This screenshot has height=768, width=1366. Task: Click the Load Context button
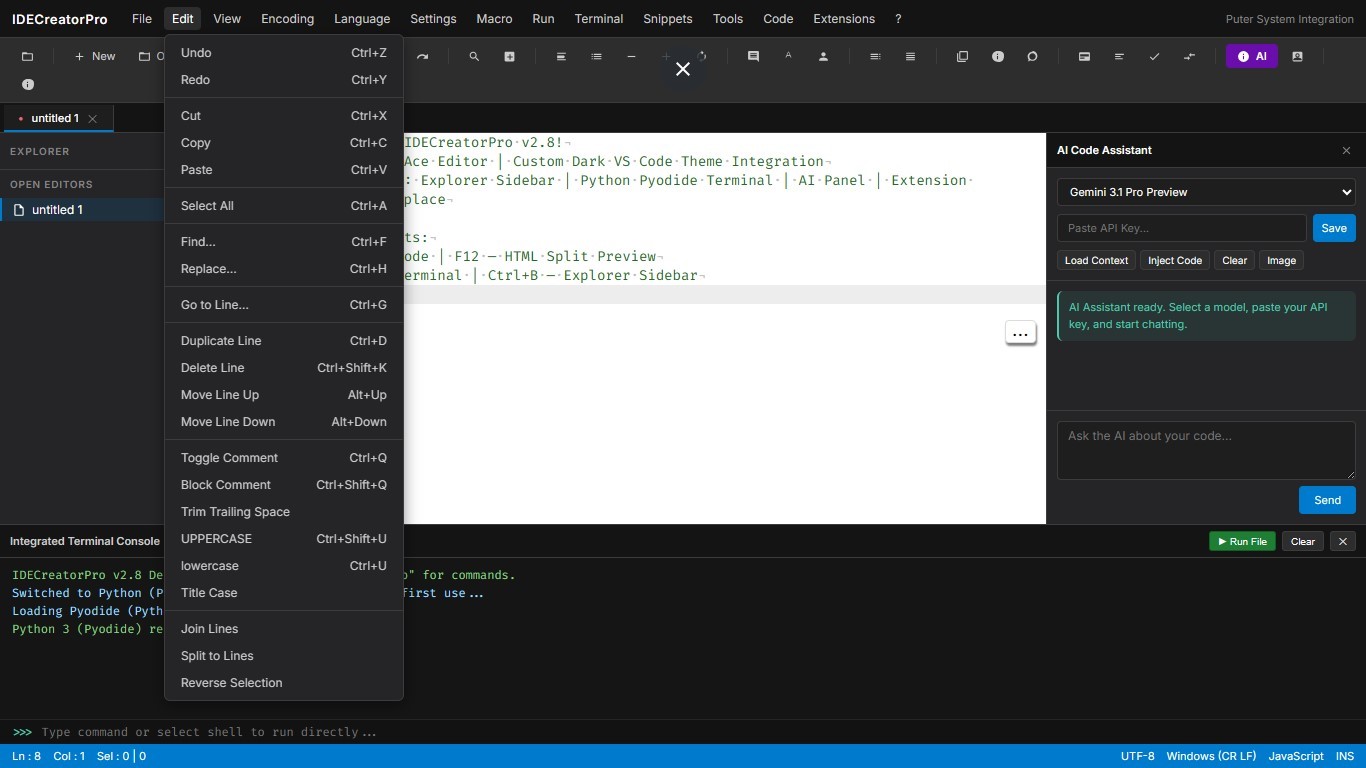pyautogui.click(x=1096, y=260)
